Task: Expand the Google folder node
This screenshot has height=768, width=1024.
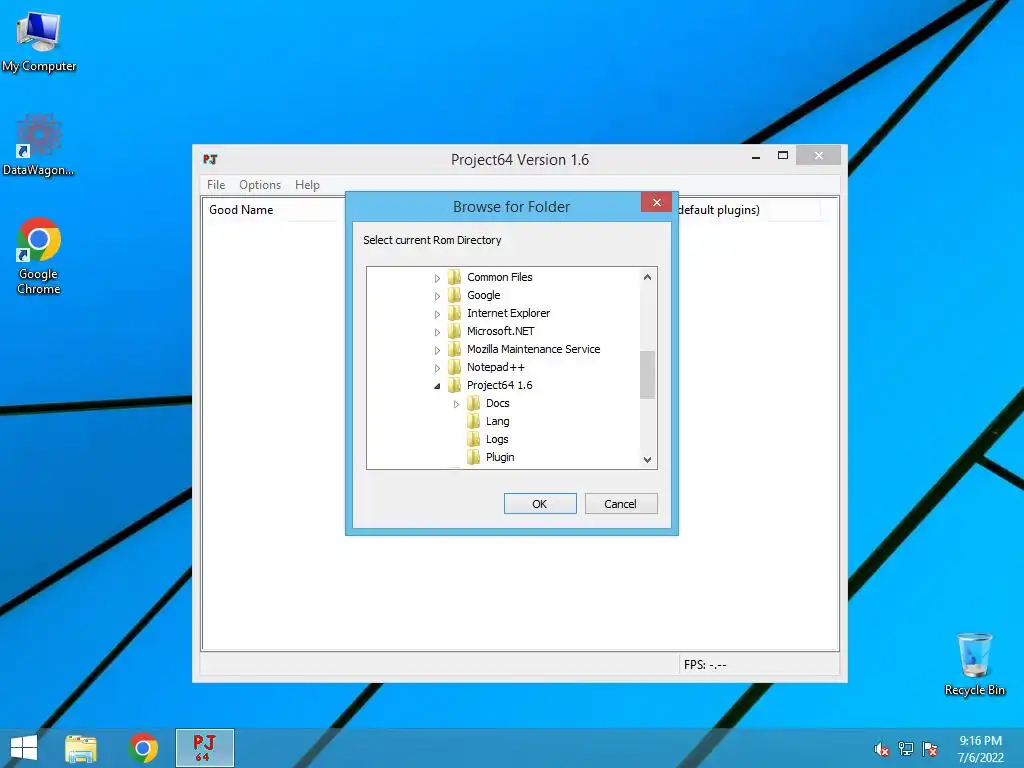Action: point(437,296)
